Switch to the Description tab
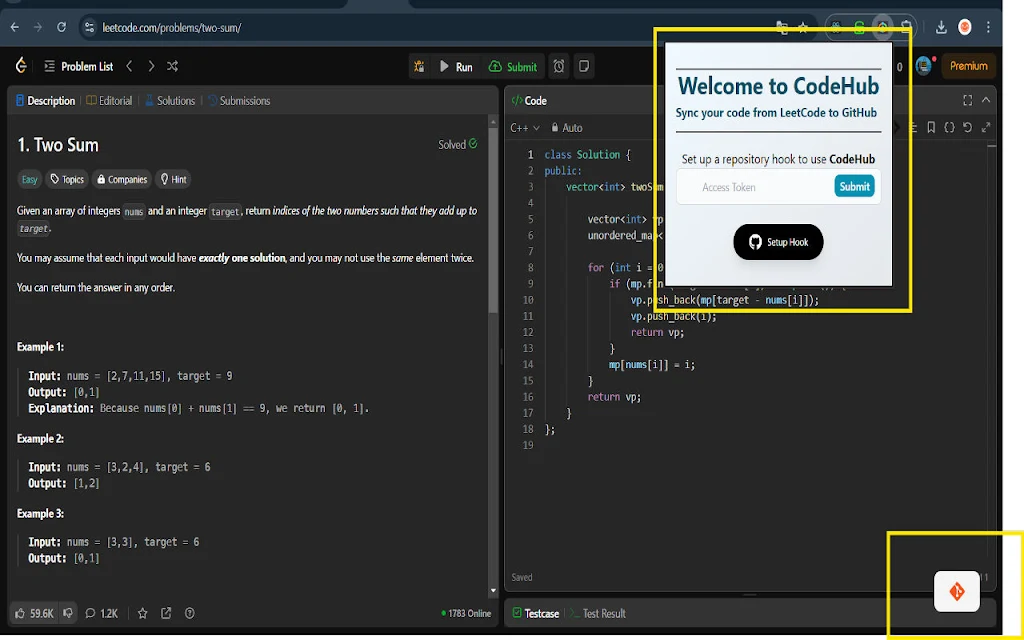Screen dimensions: 1024x640 pyautogui.click(x=45, y=101)
